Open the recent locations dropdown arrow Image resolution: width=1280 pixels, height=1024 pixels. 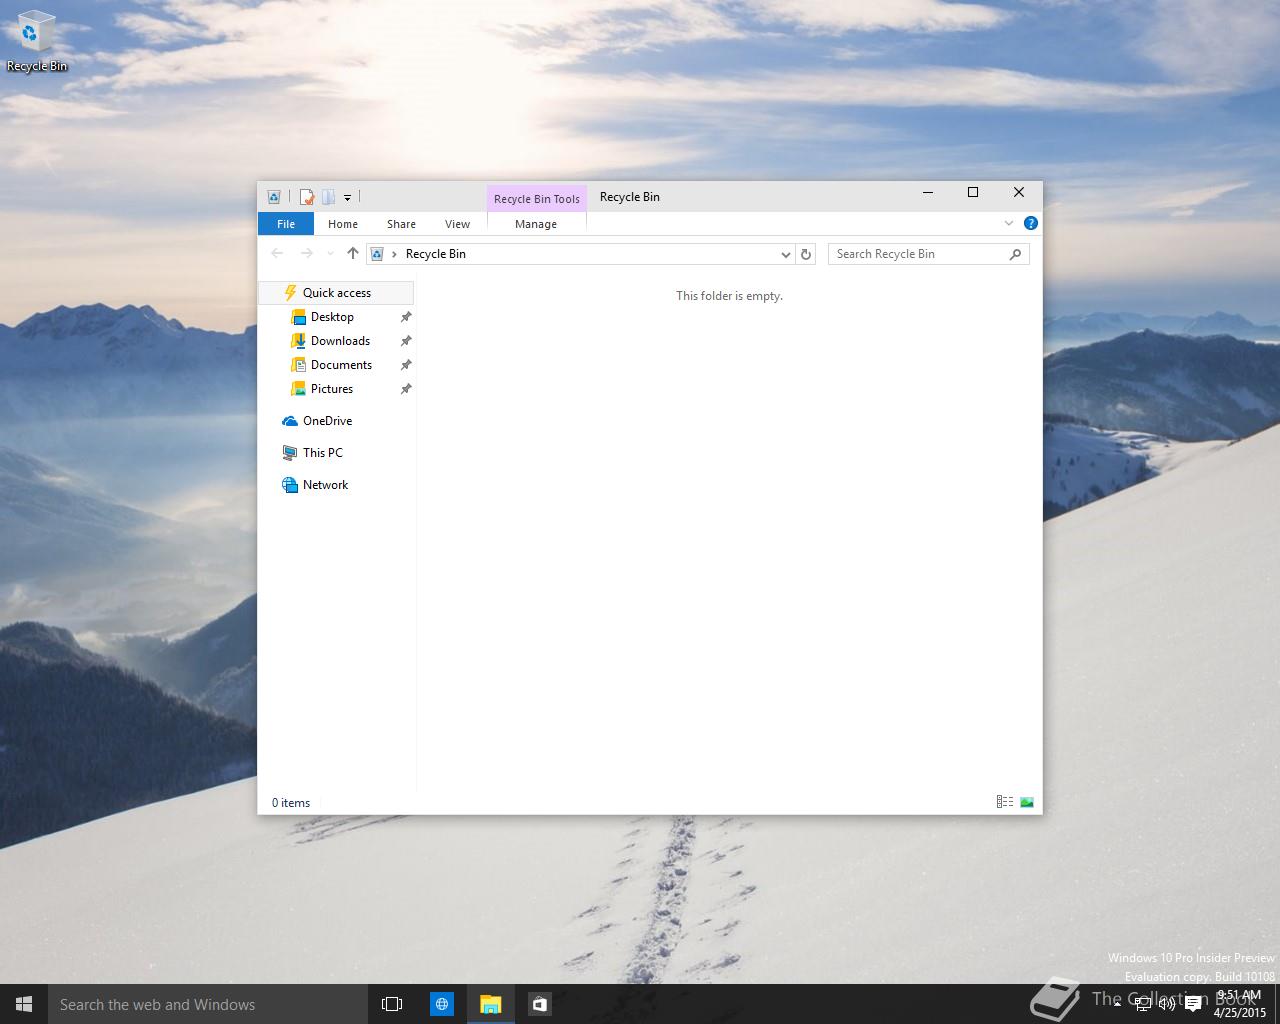tap(330, 254)
